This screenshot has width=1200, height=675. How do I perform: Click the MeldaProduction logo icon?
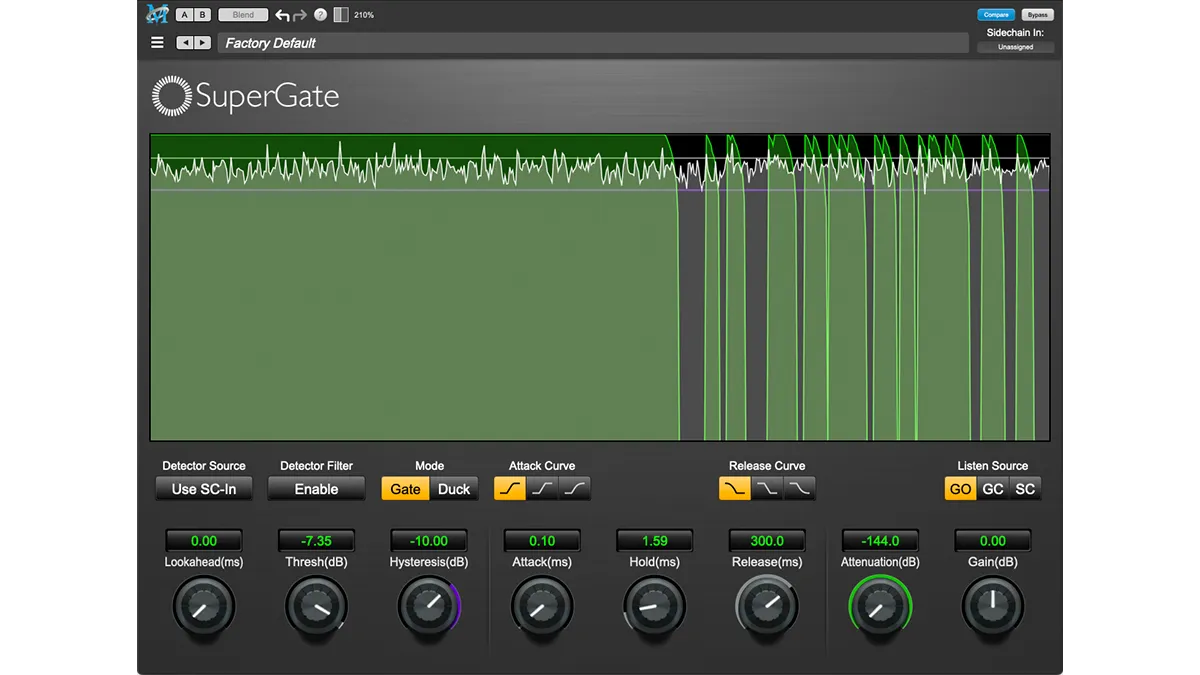click(156, 14)
